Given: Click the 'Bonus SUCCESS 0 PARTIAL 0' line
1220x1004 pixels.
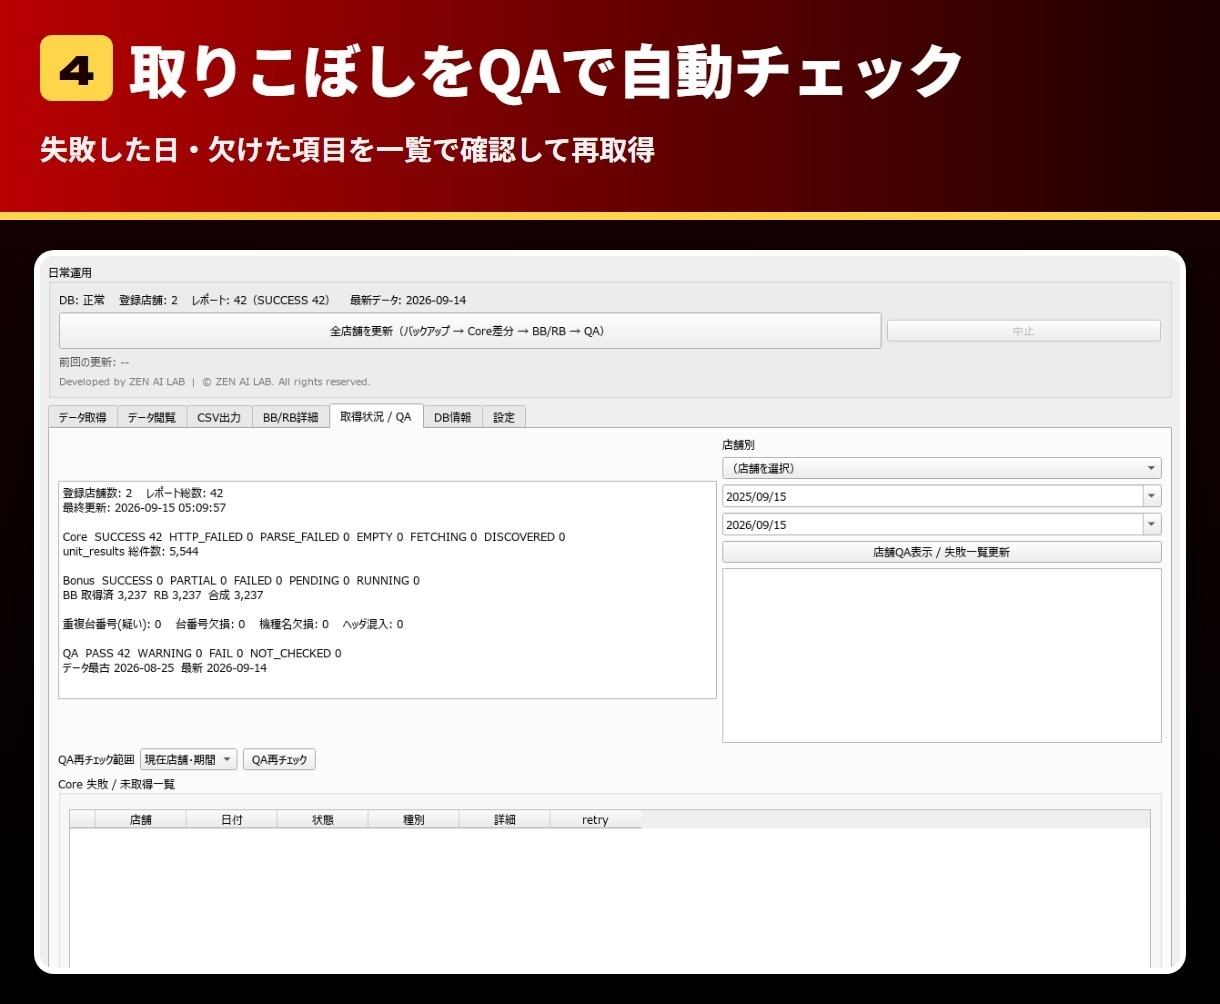Looking at the screenshot, I should 241,580.
